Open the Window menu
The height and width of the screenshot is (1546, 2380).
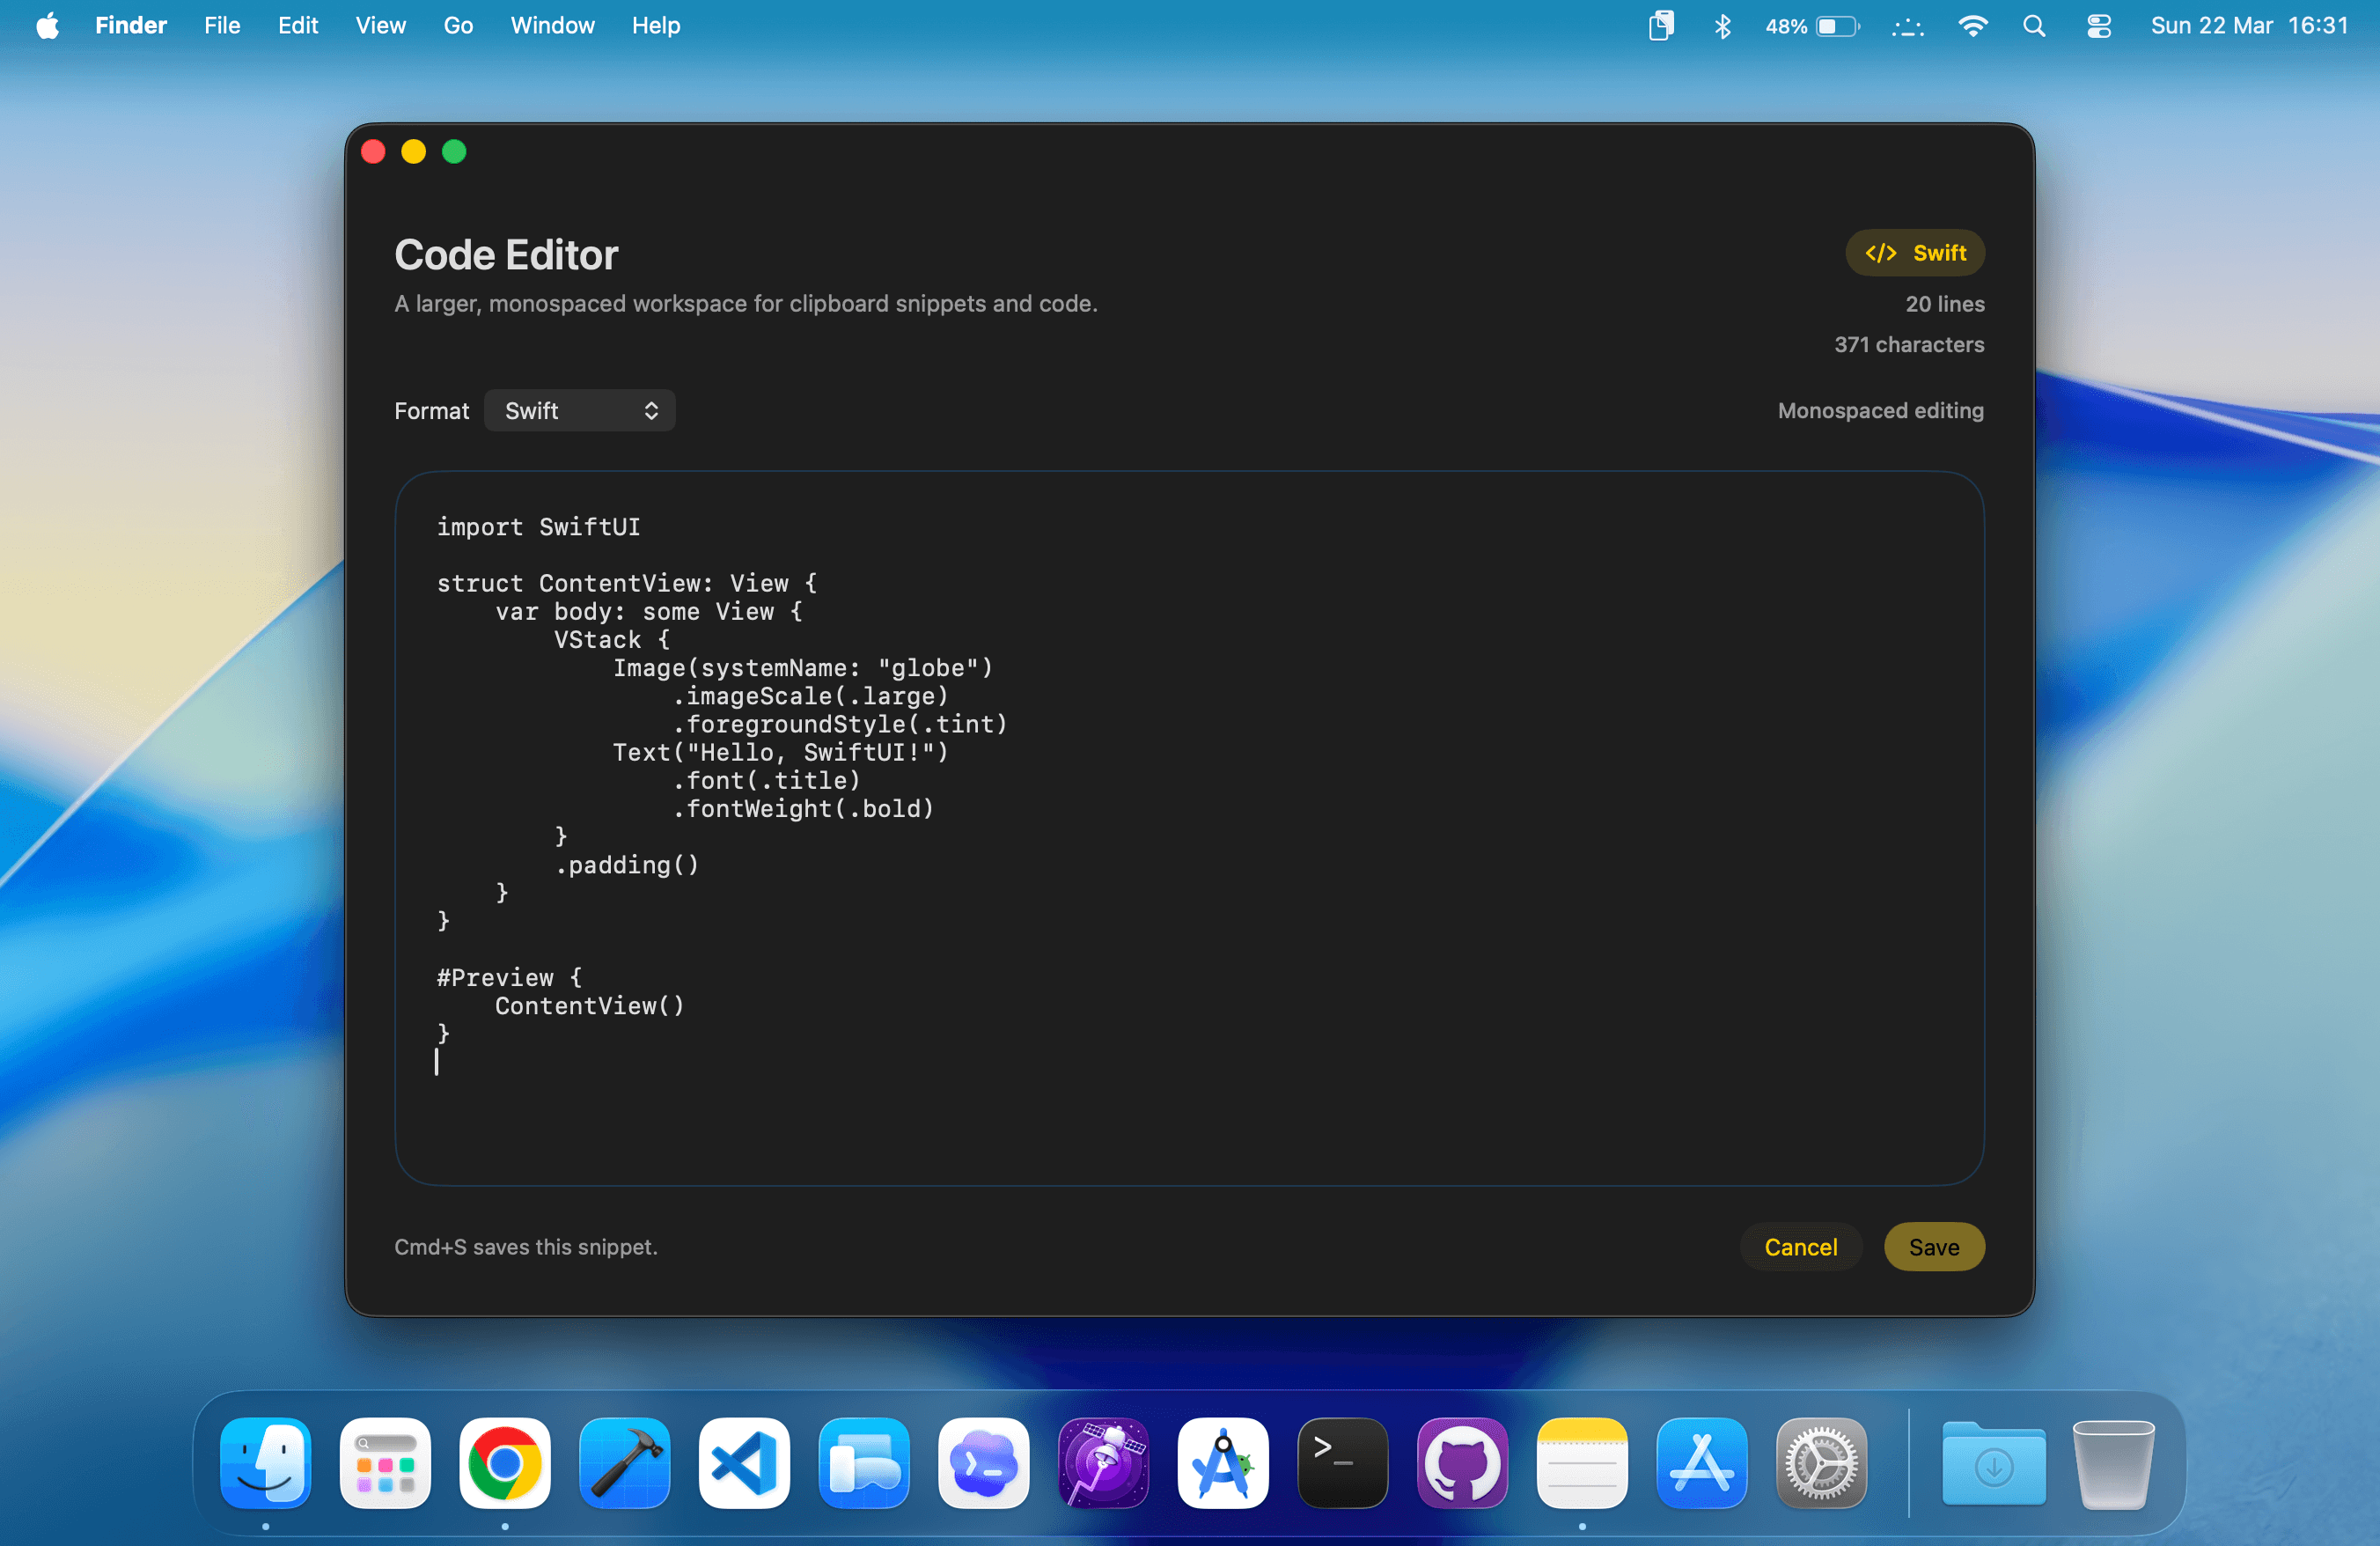pyautogui.click(x=552, y=25)
